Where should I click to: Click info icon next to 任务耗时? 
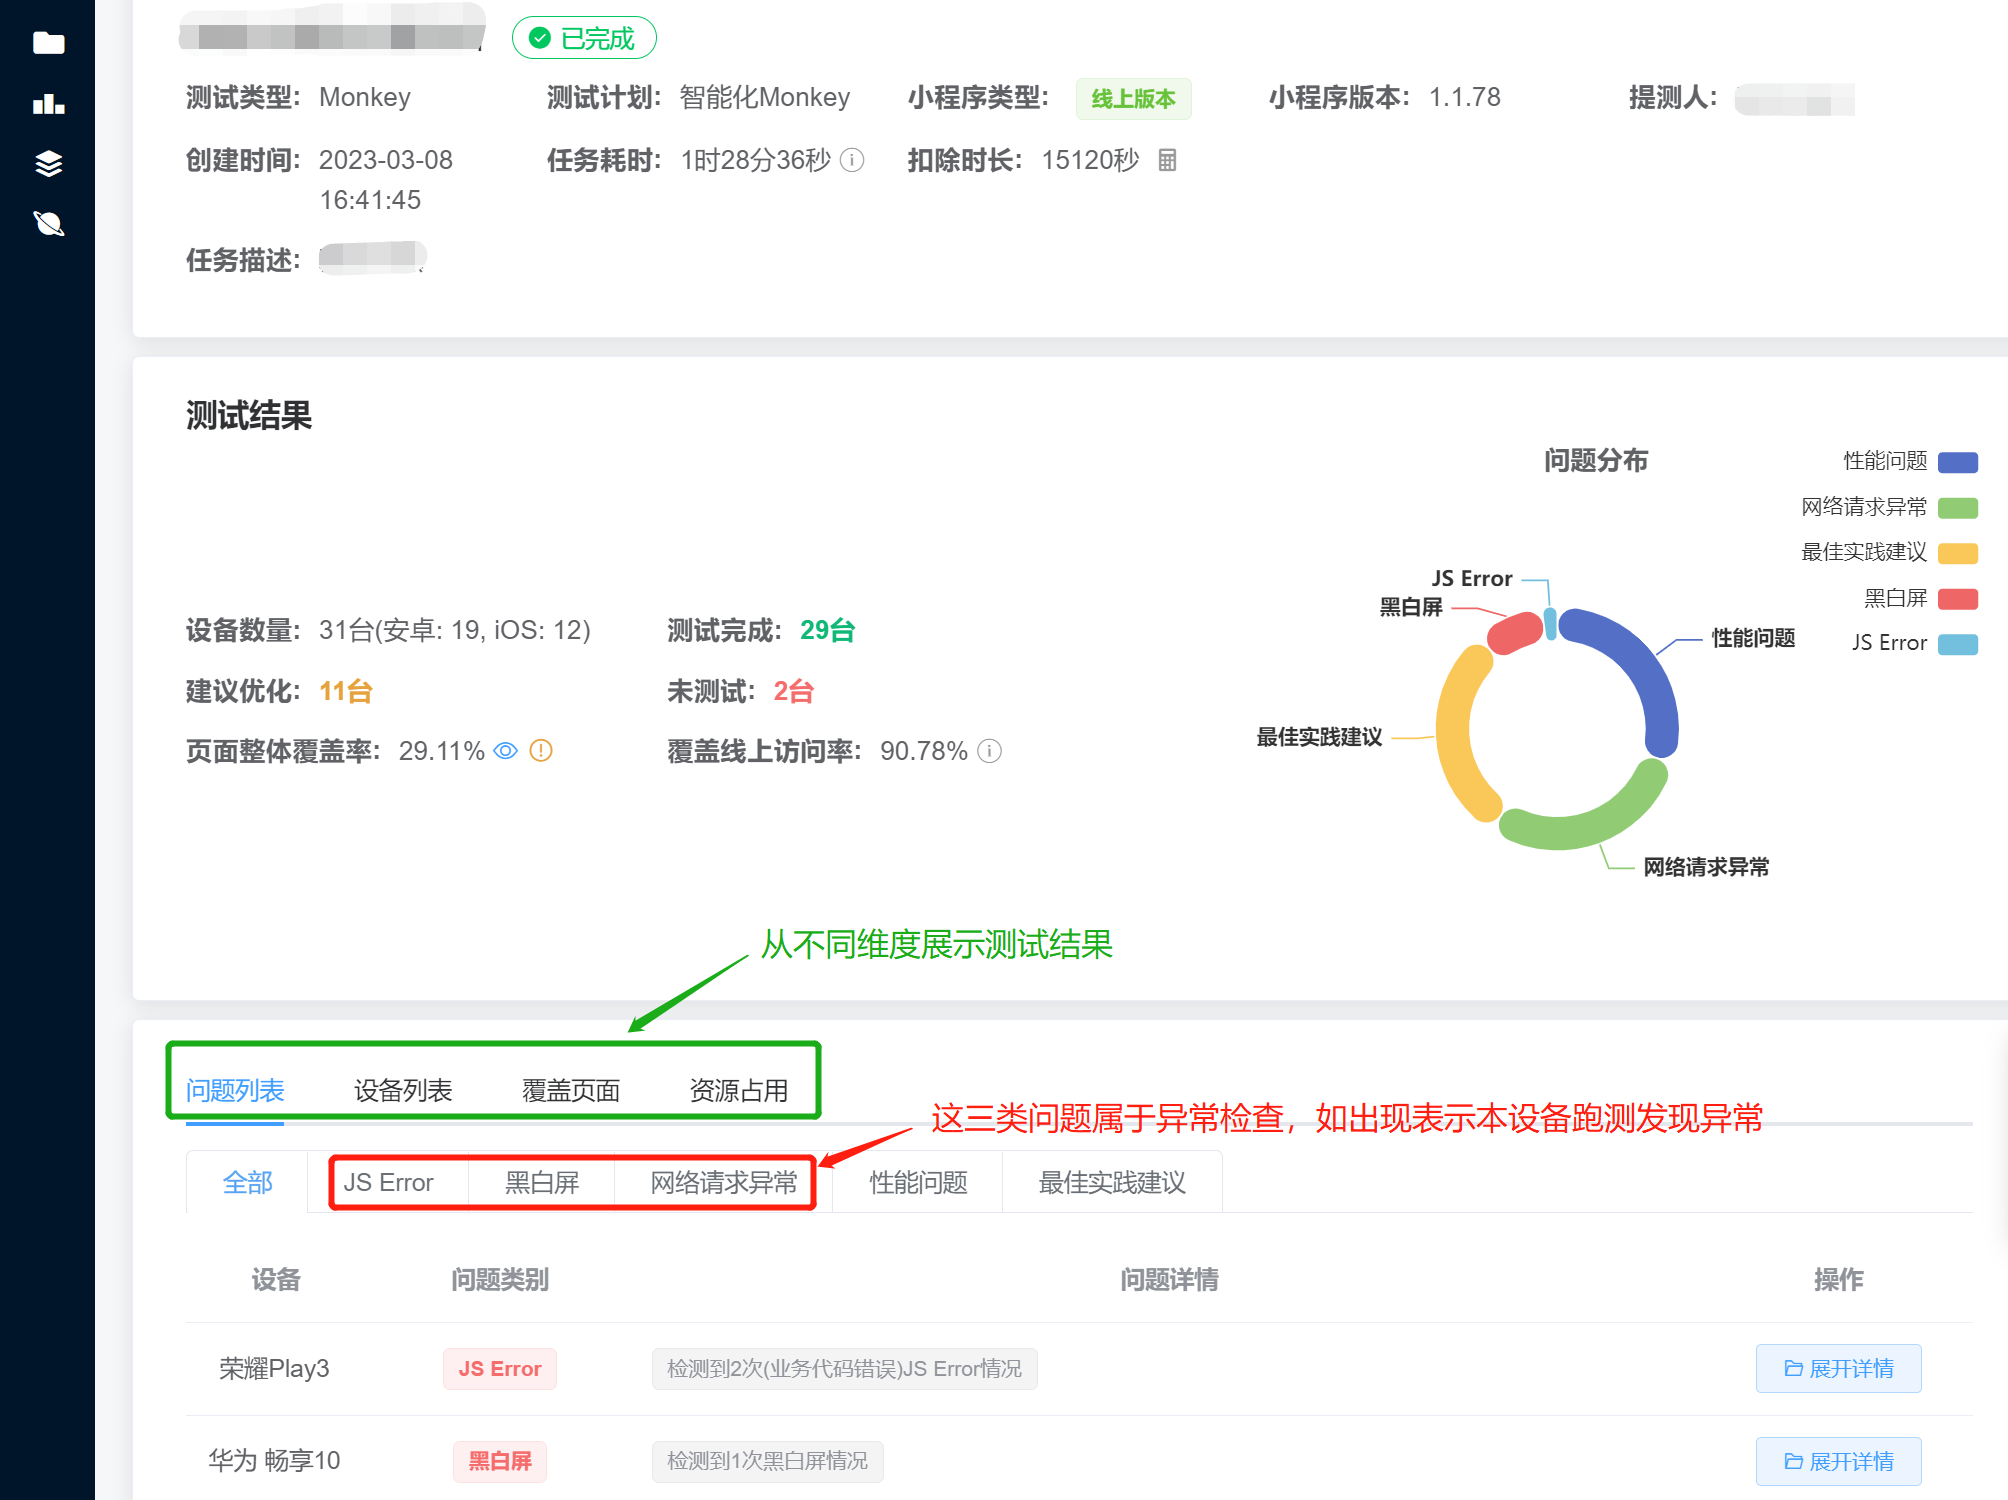tap(852, 160)
